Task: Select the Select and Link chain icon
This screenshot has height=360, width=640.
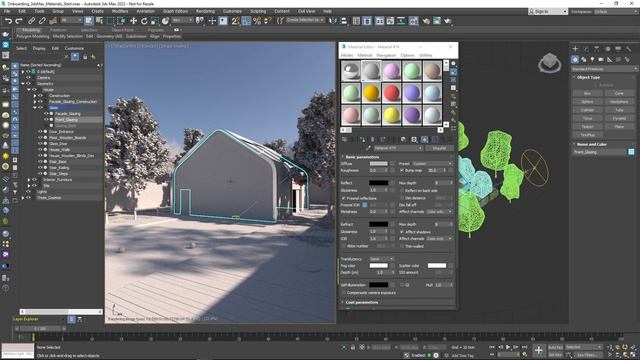Action: 31,21
